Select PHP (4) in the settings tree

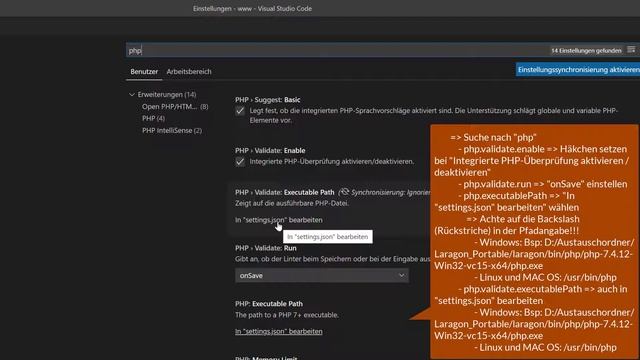pyautogui.click(x=153, y=118)
